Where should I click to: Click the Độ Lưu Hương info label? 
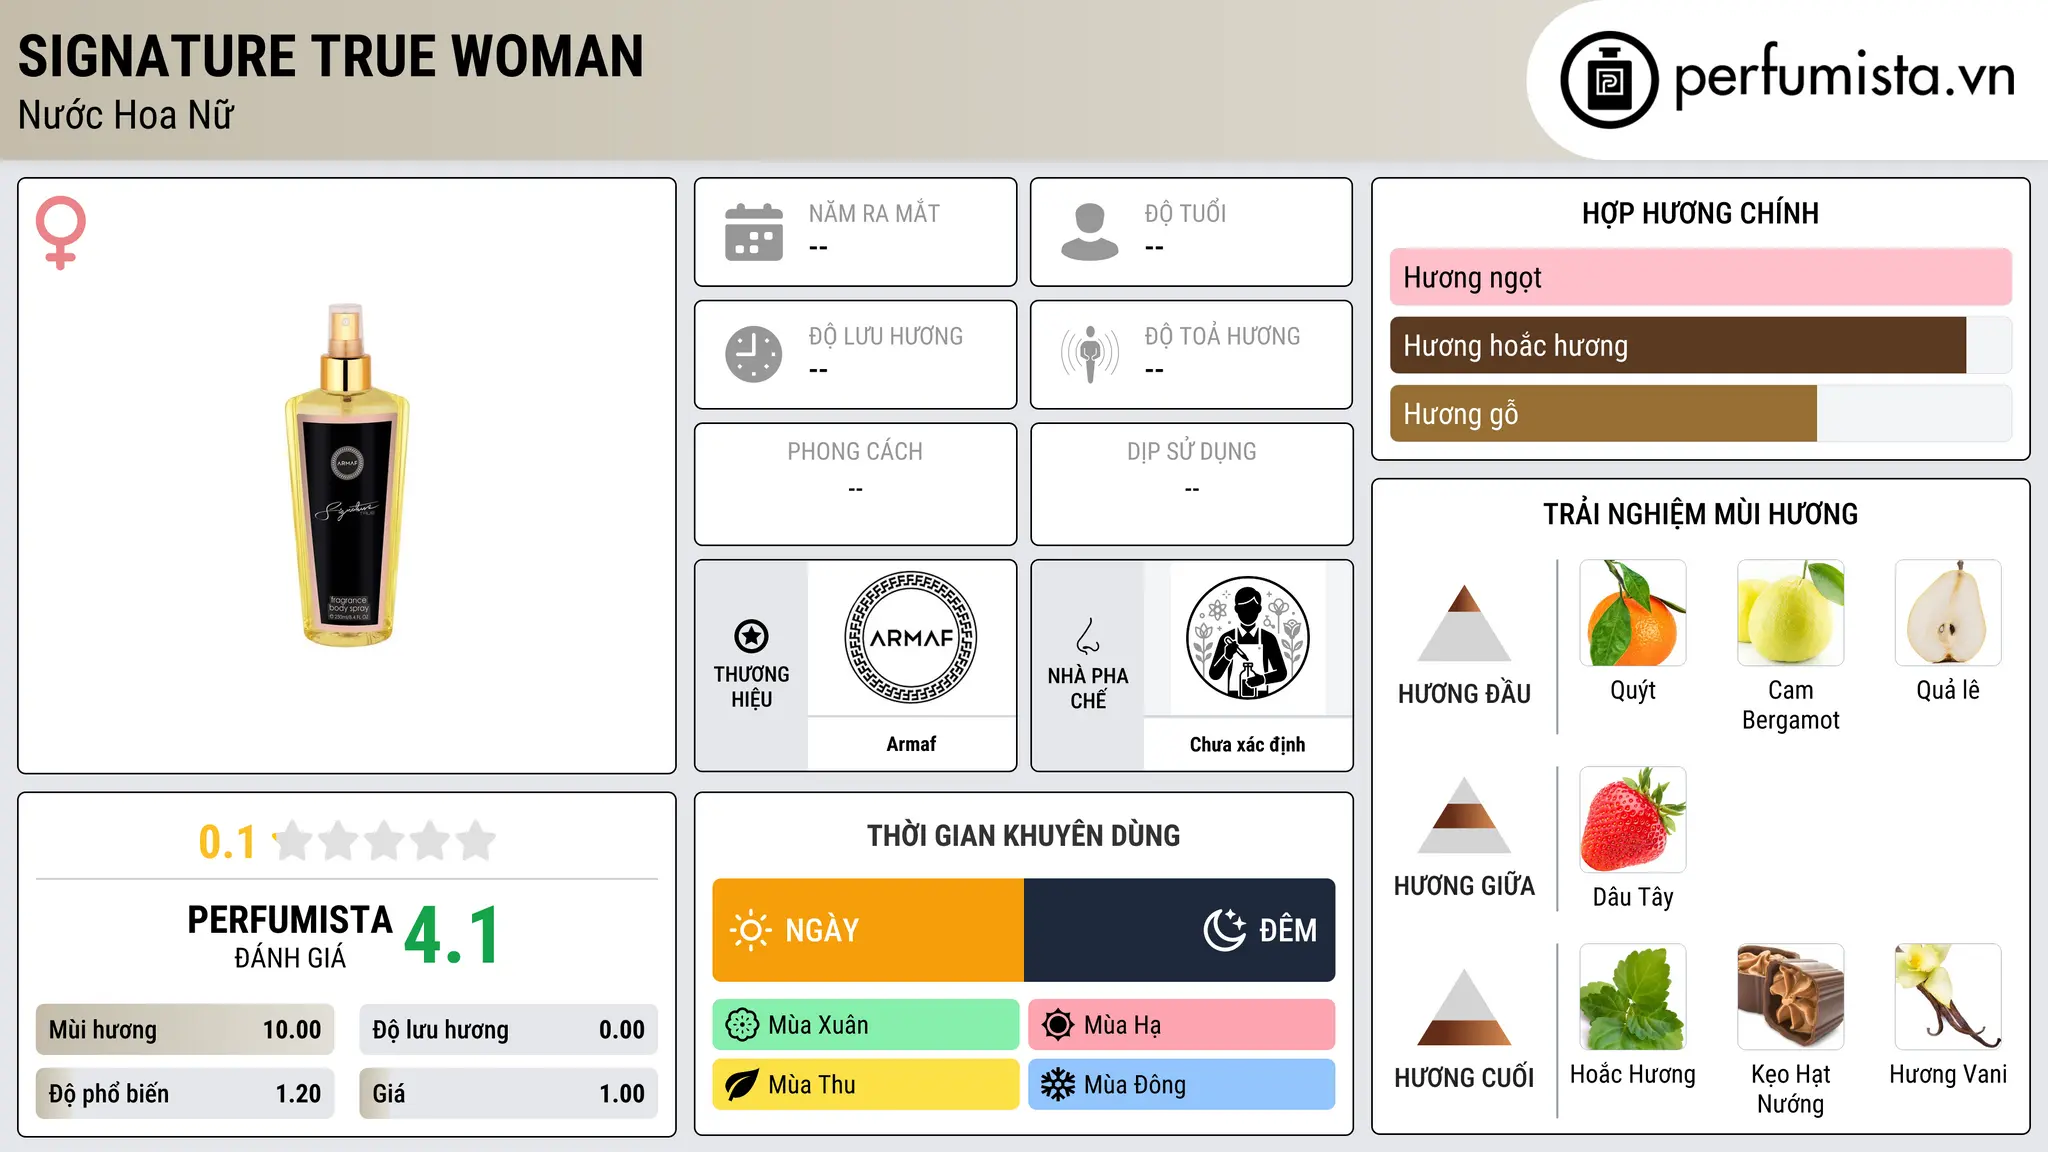pos(885,336)
